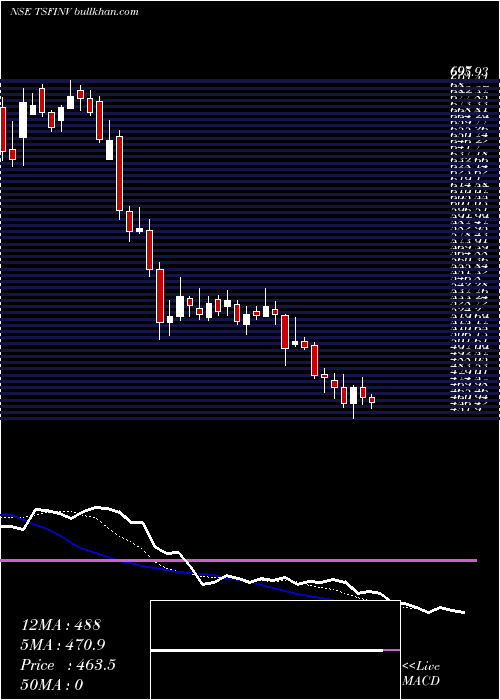Image resolution: width=500 pixels, height=700 pixels.
Task: Click the 12MA : 488 value
Action: coord(61,625)
